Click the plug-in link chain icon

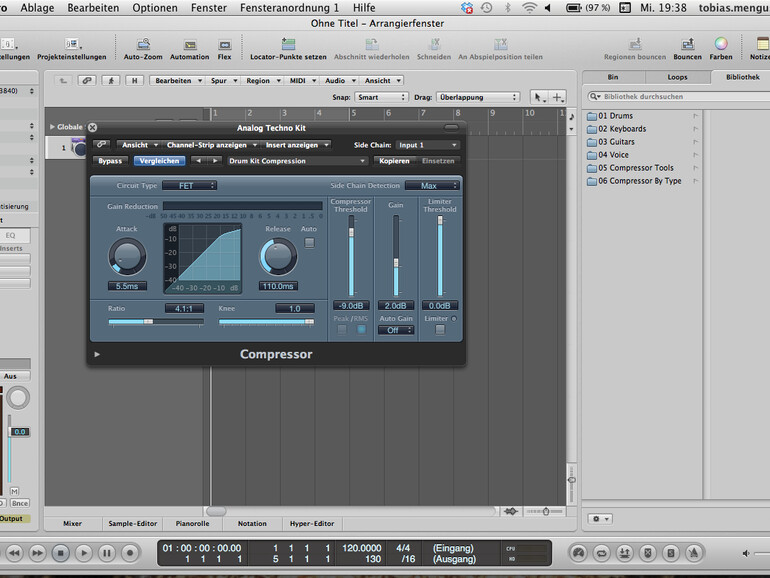point(101,145)
